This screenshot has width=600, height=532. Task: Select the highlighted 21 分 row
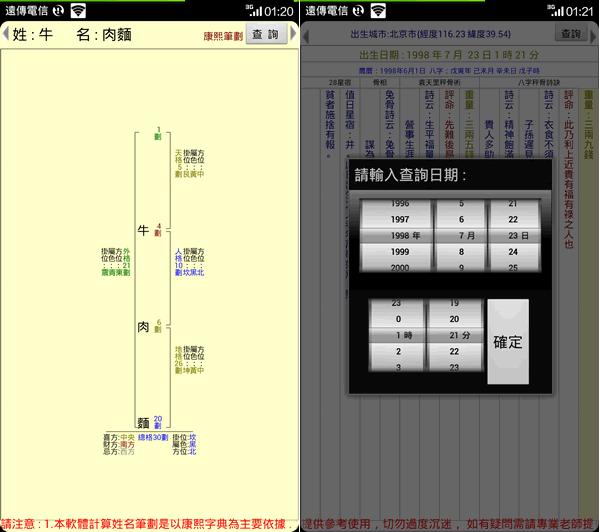(x=455, y=335)
